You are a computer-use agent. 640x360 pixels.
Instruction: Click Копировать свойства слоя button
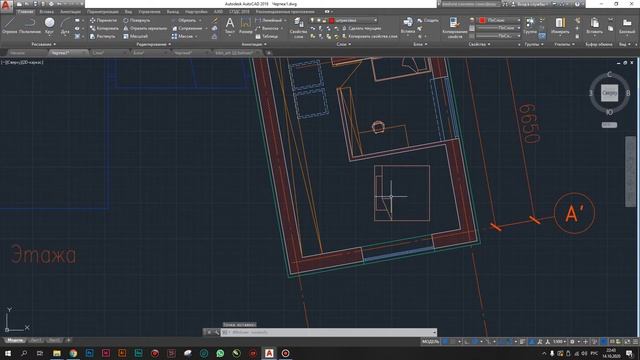click(x=369, y=36)
